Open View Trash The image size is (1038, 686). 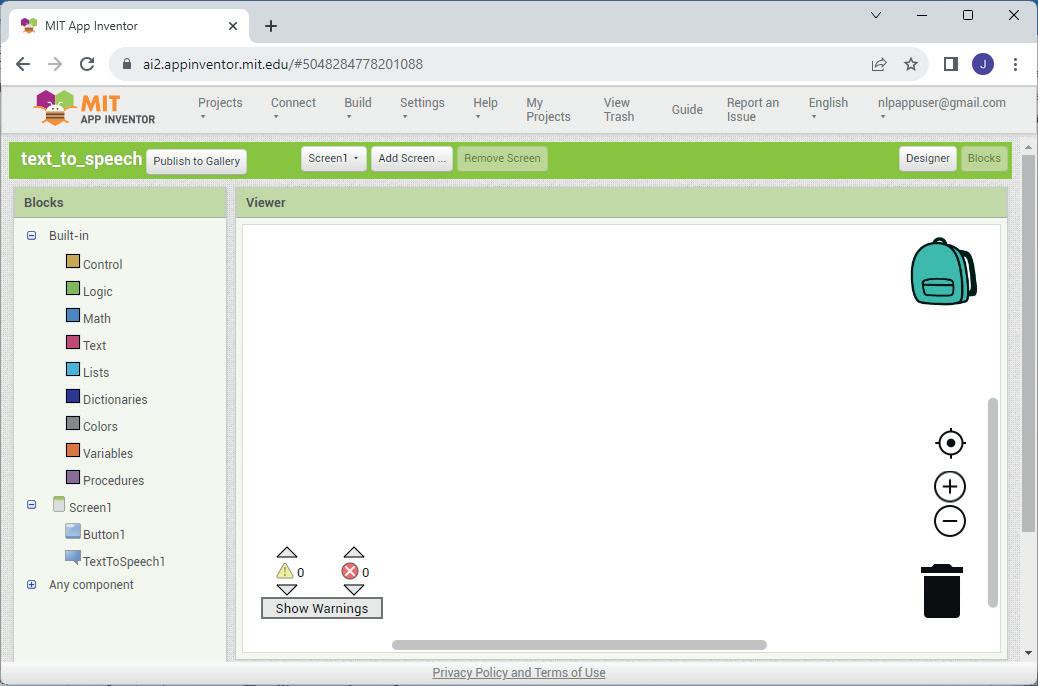point(618,109)
